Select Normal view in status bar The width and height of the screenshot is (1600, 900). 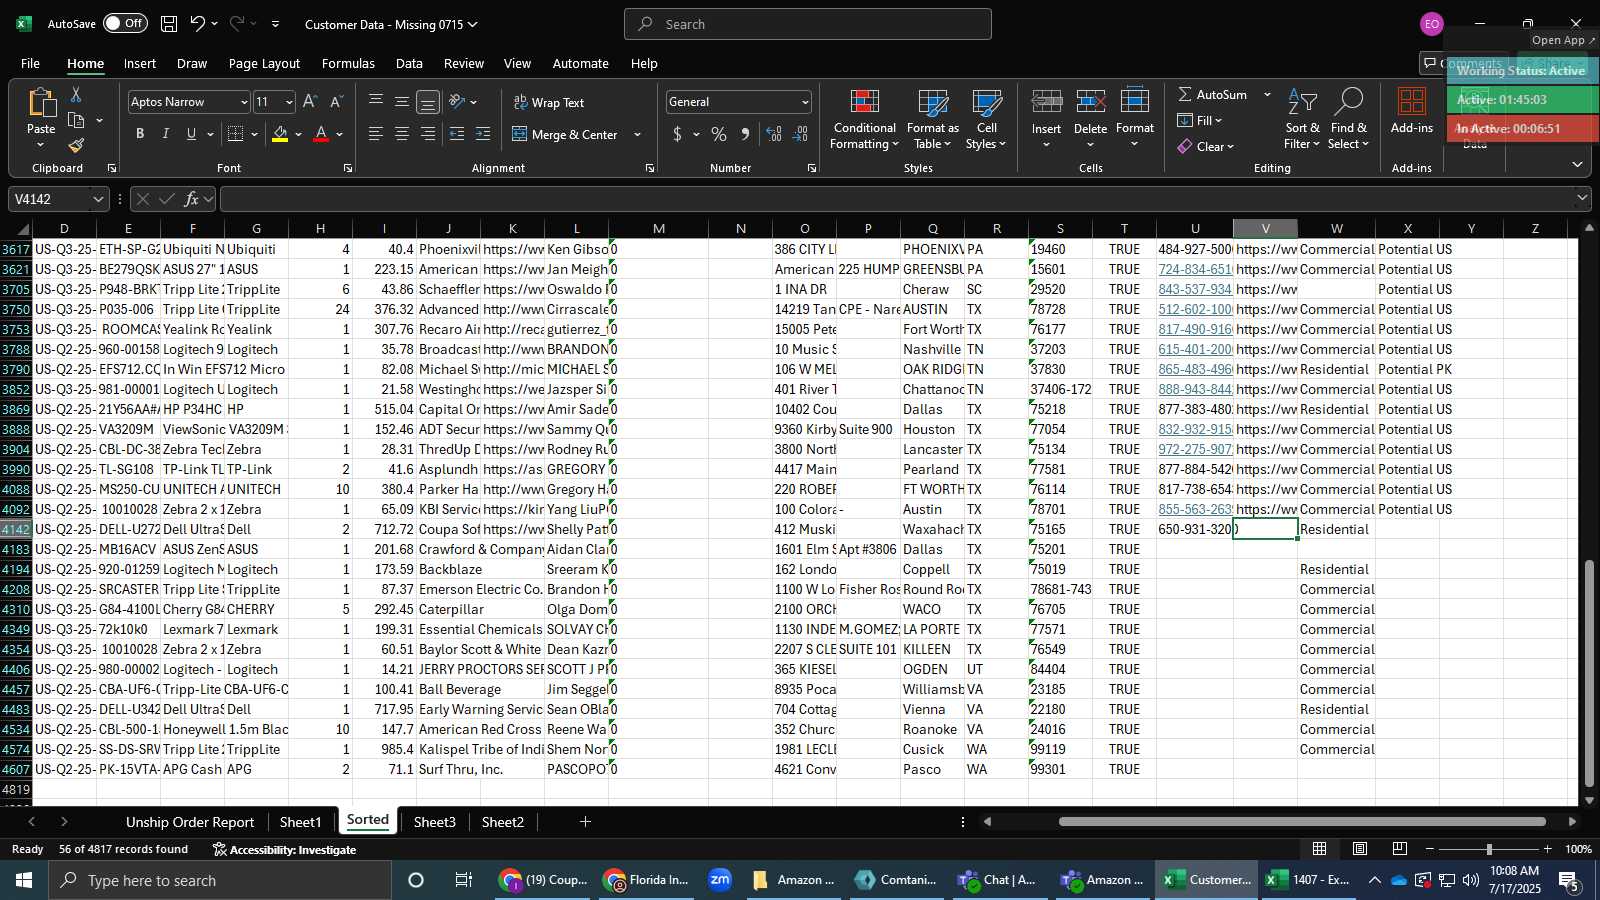[x=1320, y=849]
